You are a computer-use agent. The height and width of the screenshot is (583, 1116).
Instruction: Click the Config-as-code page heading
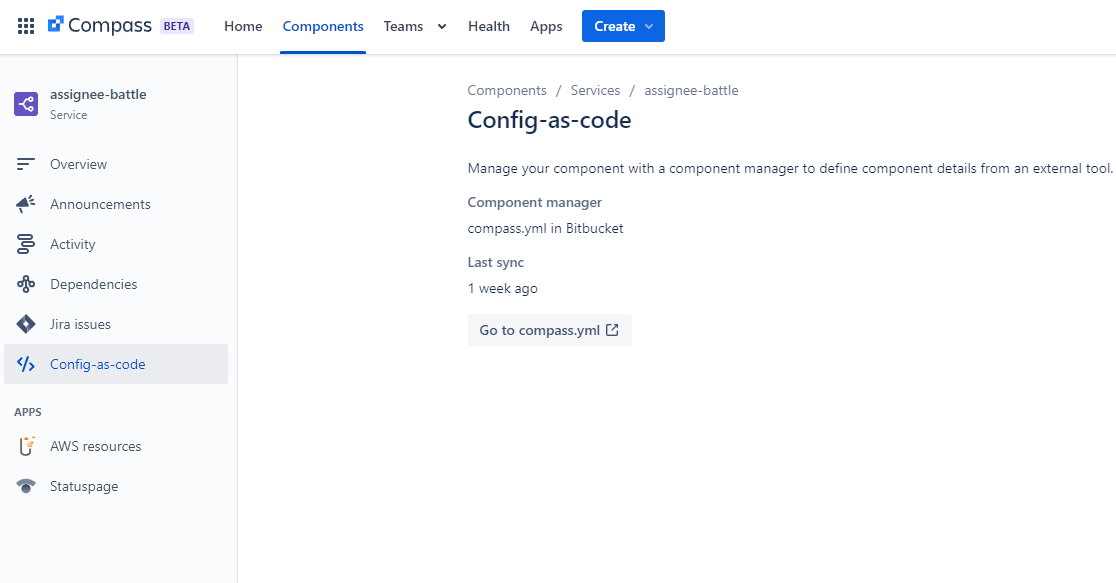tap(549, 120)
